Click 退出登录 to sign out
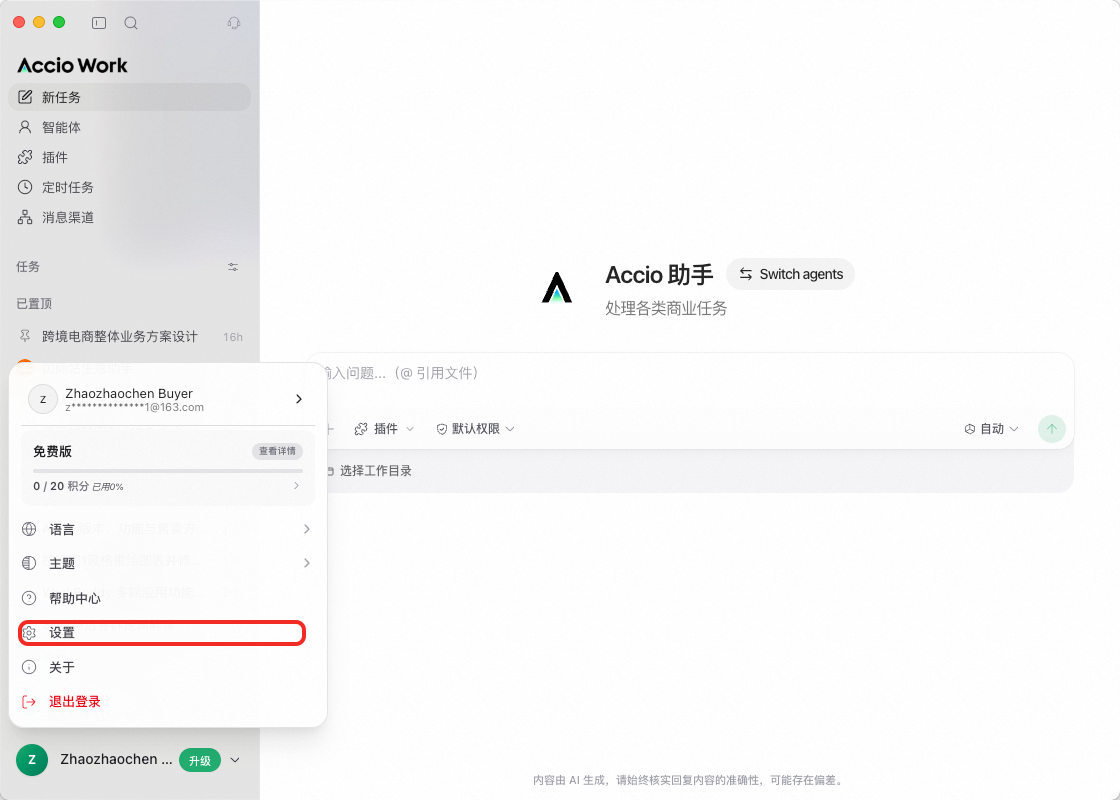 pos(168,701)
